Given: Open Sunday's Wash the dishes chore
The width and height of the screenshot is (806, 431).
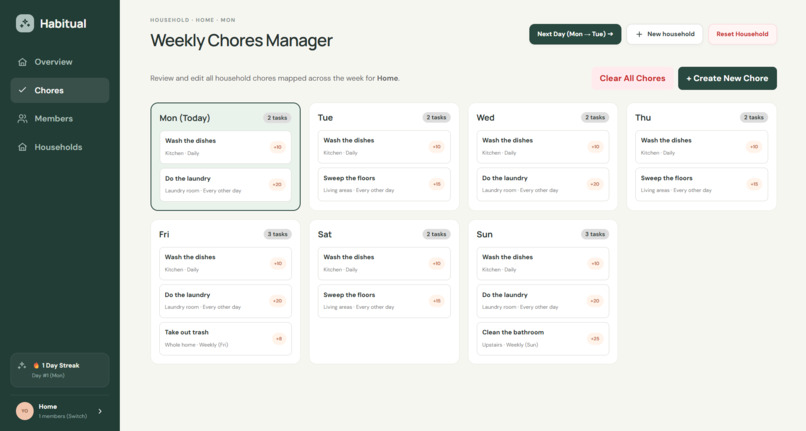Looking at the screenshot, I should (543, 263).
